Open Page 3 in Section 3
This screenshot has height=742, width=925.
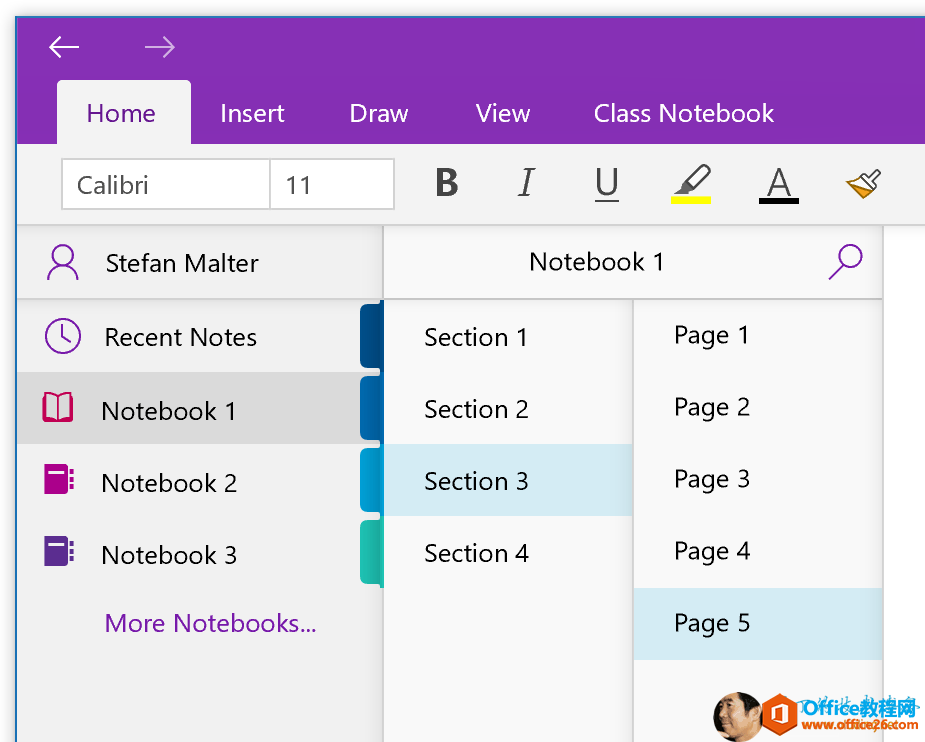[712, 479]
